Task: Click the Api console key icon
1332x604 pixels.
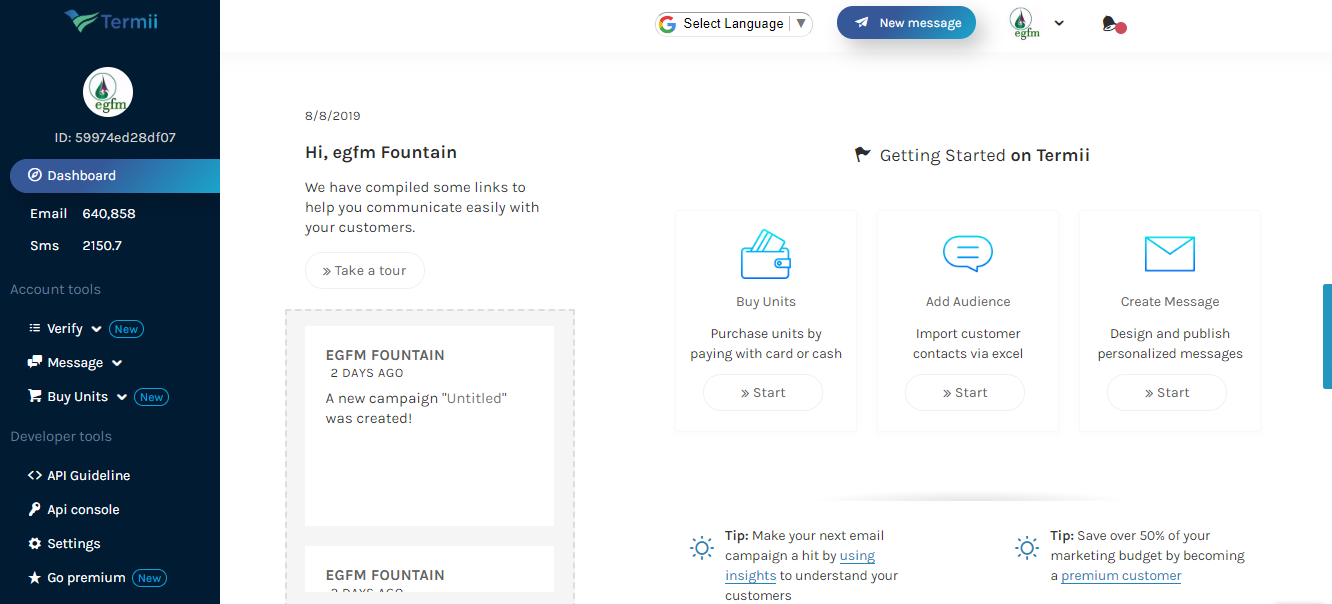Action: [35, 509]
